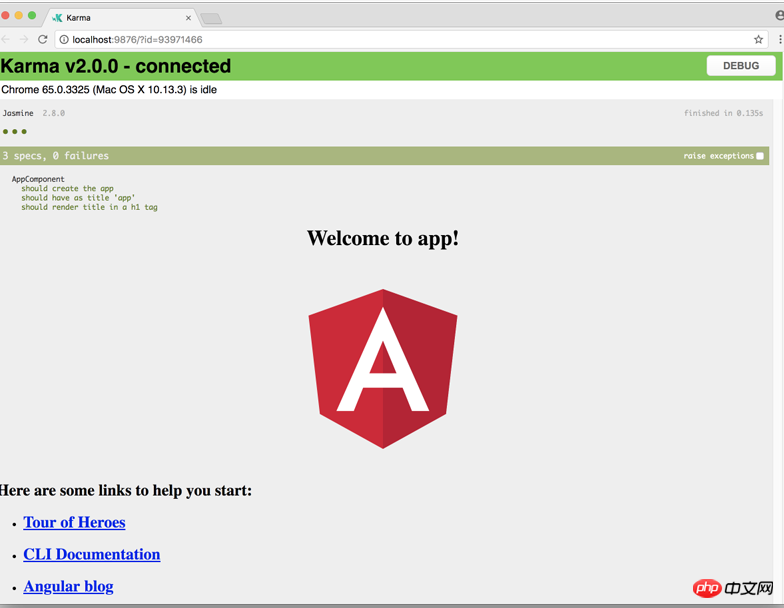Bookmark this page with the star icon
The height and width of the screenshot is (608, 784).
pyautogui.click(x=758, y=40)
